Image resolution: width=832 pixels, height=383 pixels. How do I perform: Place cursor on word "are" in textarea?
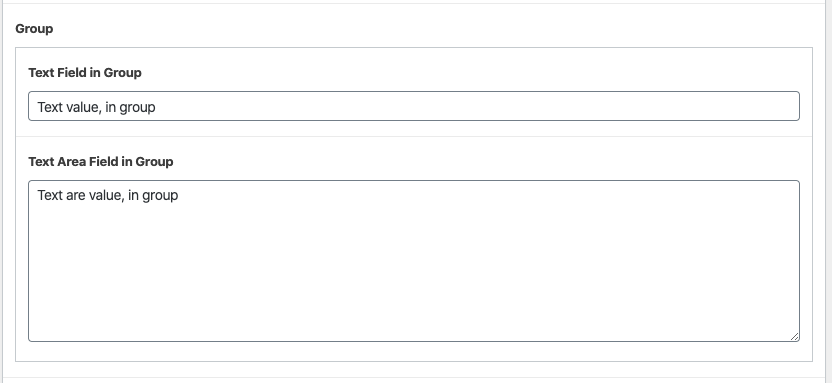[x=75, y=195]
